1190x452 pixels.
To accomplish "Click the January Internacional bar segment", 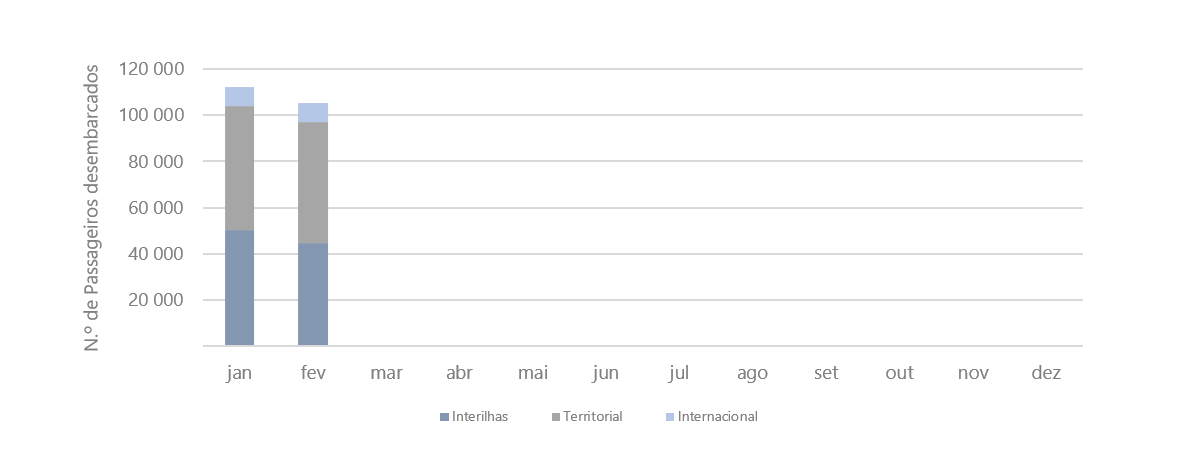I will coord(239,96).
